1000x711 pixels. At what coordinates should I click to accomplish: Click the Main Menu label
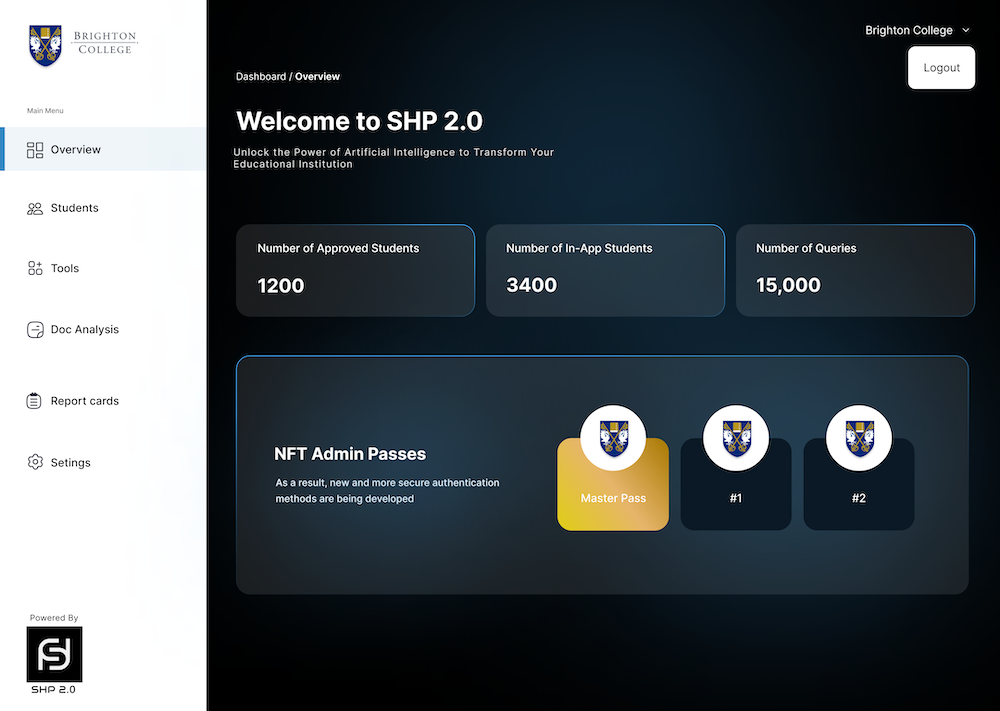[45, 110]
